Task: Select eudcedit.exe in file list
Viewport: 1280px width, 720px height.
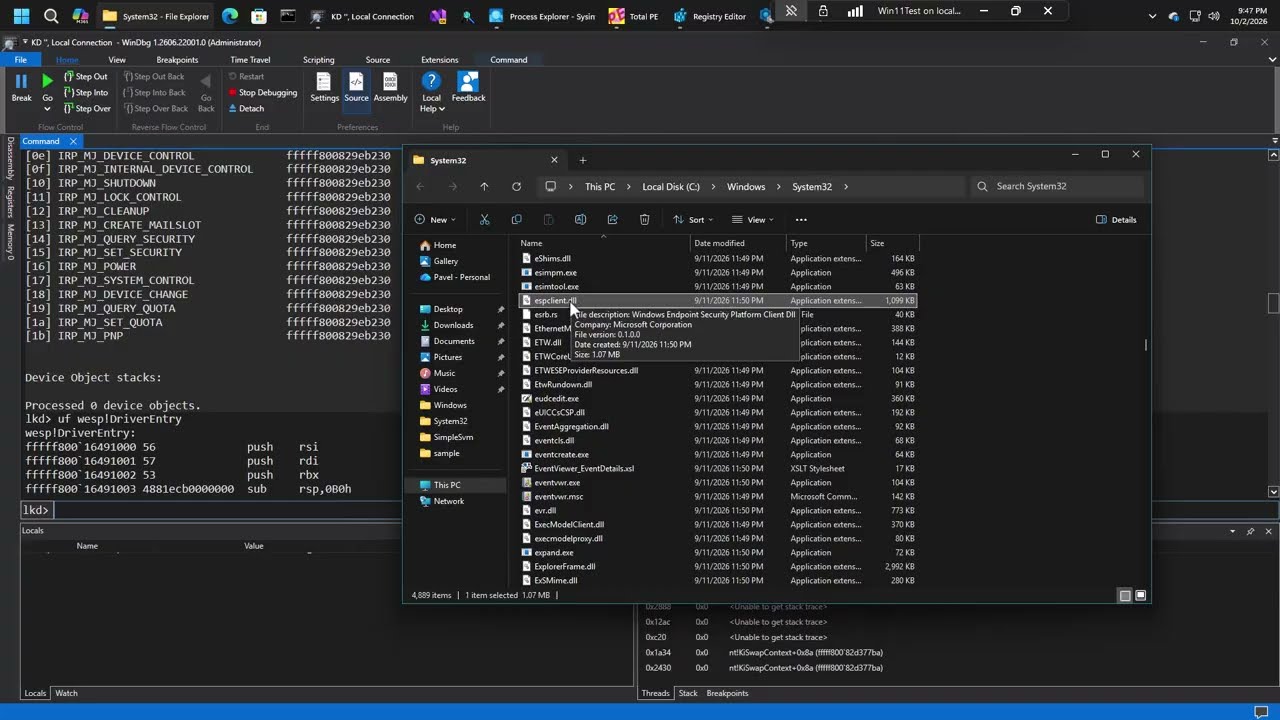Action: point(556,398)
